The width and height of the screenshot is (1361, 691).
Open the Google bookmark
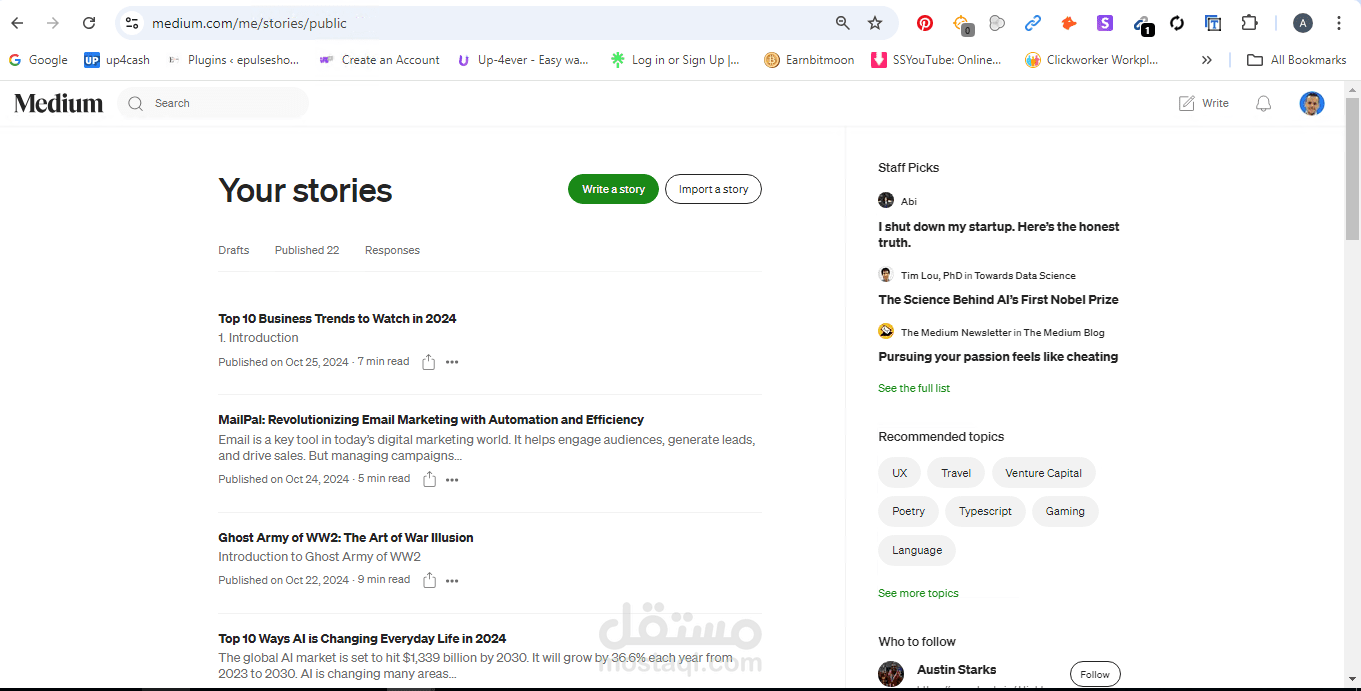pyautogui.click(x=38, y=60)
